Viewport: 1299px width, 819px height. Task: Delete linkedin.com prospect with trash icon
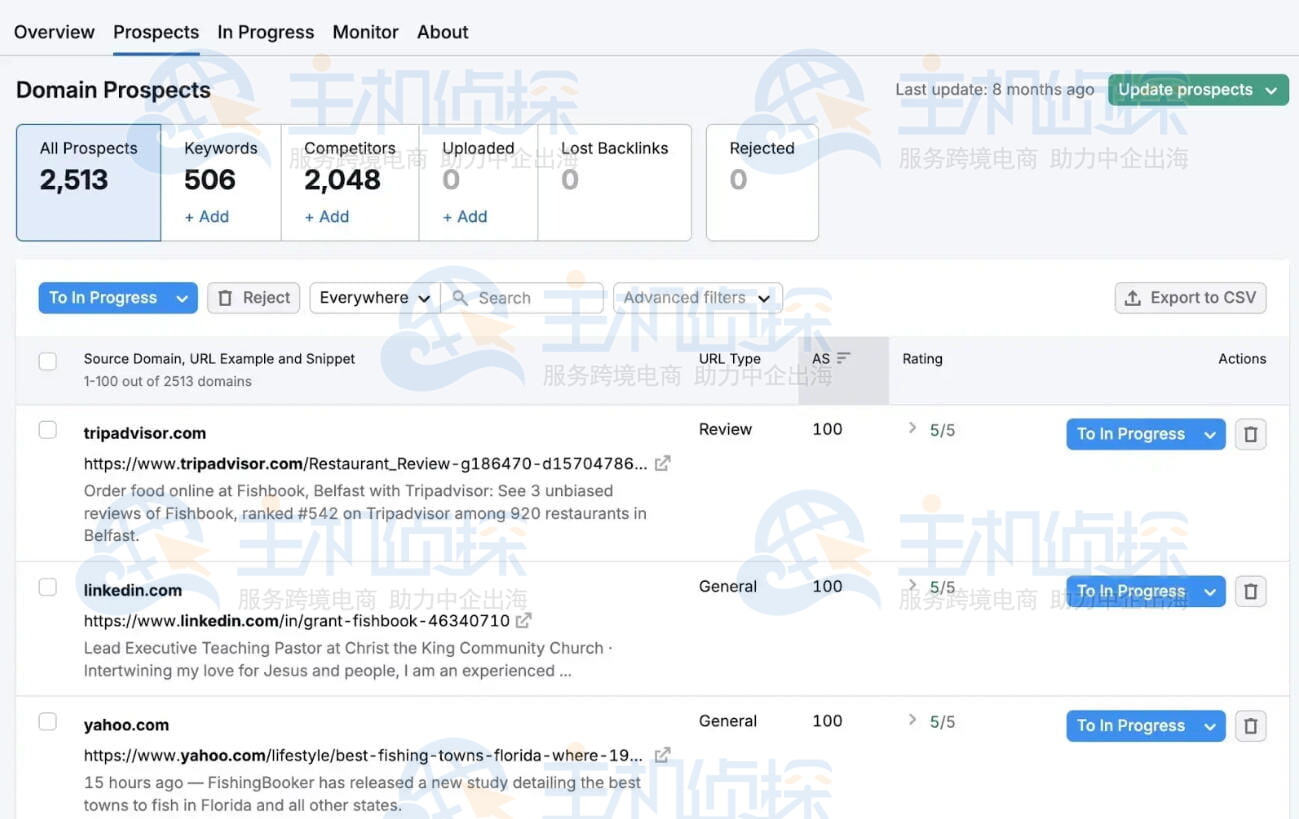(x=1250, y=591)
